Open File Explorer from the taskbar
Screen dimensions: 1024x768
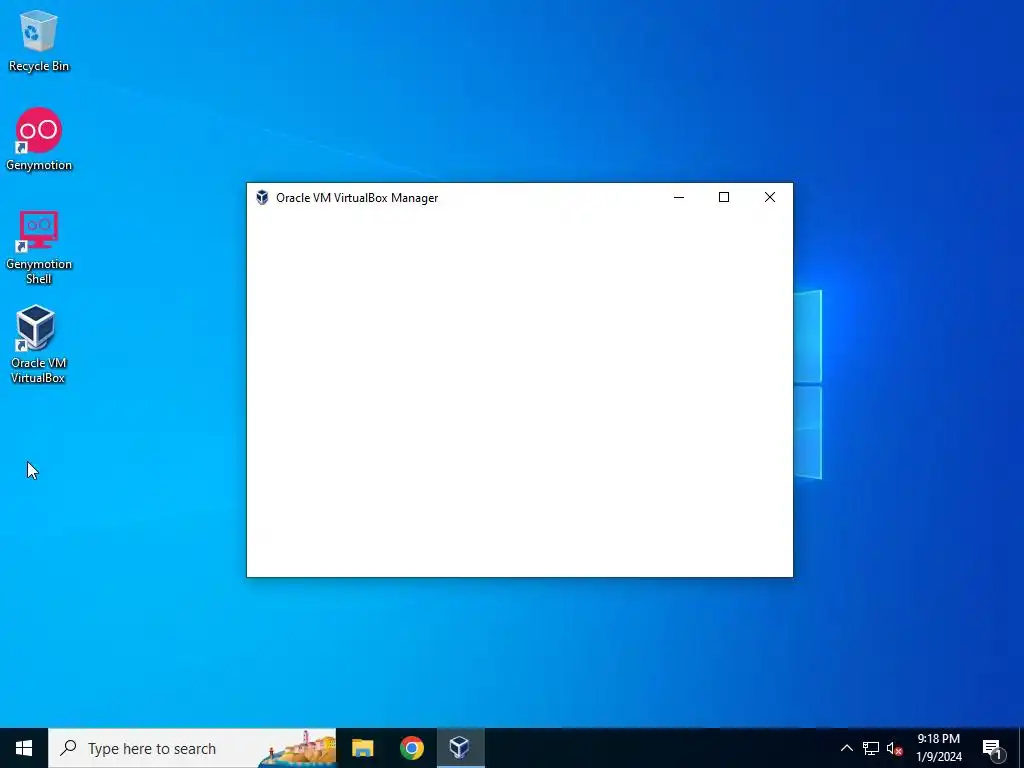point(362,748)
